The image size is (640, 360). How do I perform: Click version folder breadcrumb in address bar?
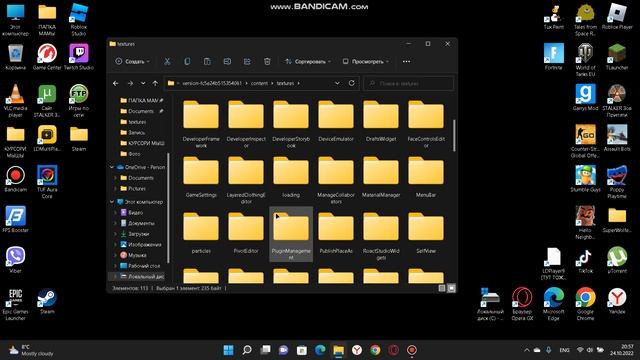click(212, 83)
